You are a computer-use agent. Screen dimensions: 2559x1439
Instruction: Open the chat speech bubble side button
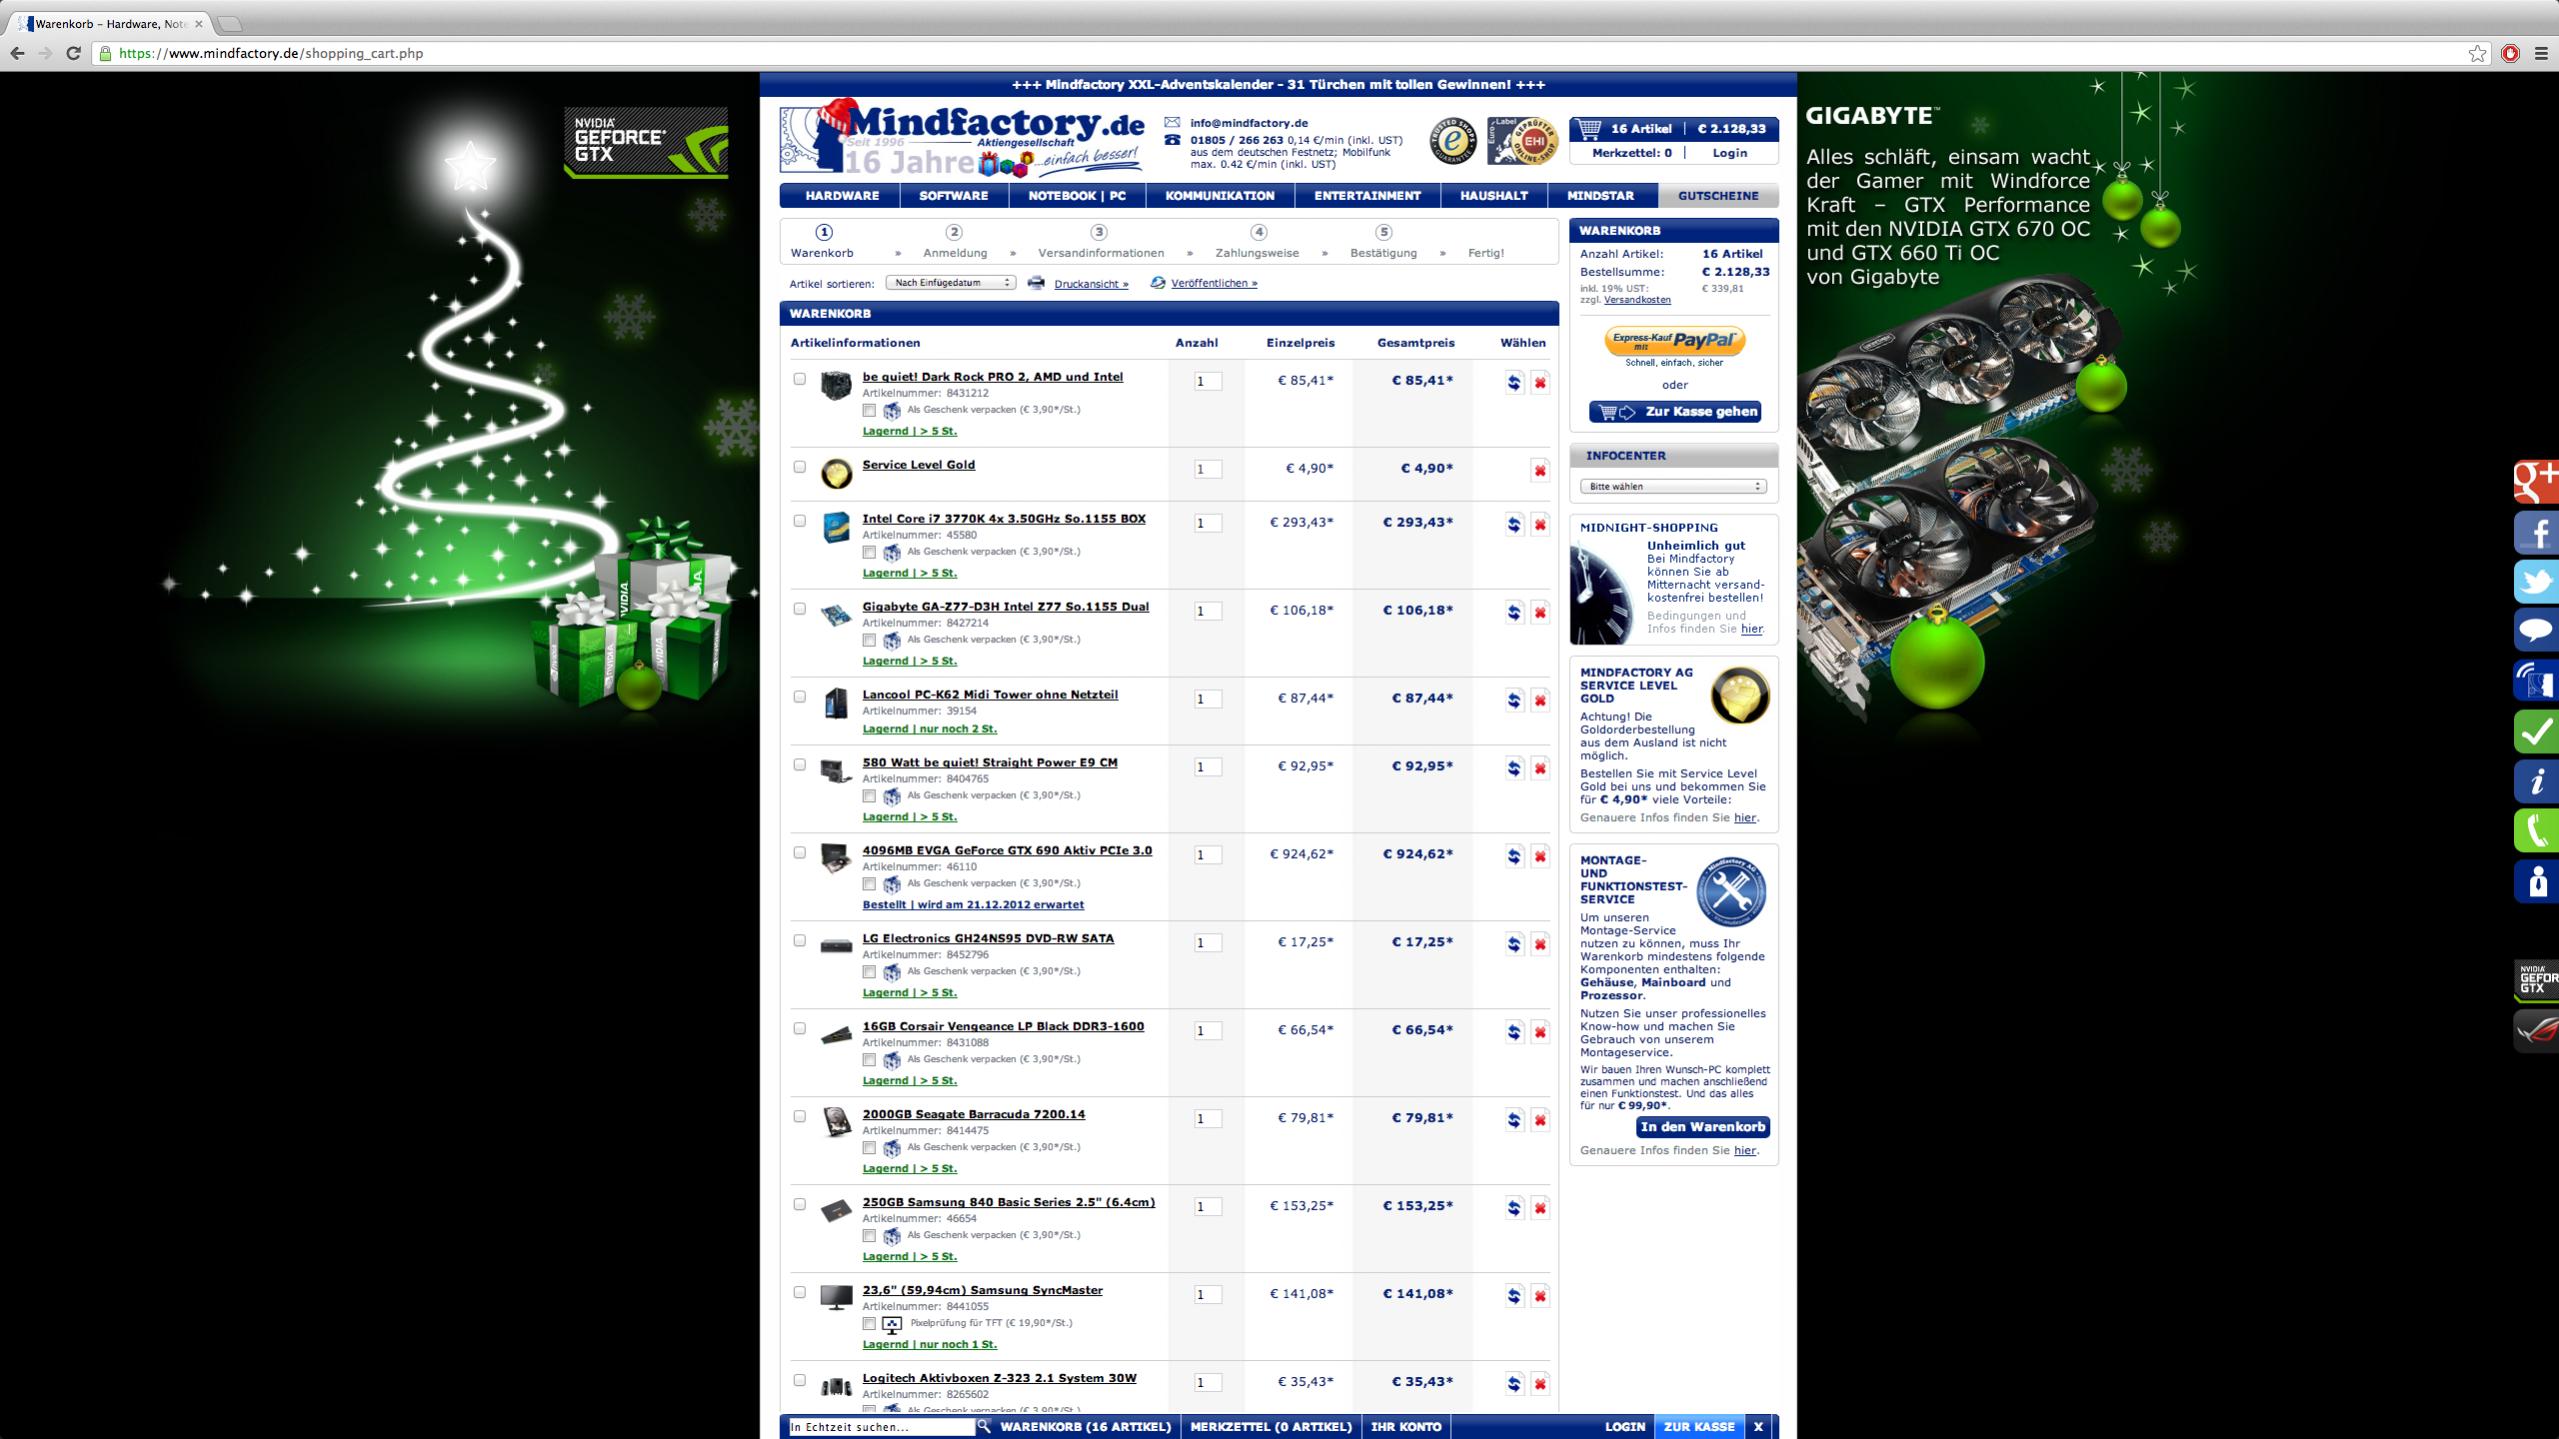click(2536, 631)
